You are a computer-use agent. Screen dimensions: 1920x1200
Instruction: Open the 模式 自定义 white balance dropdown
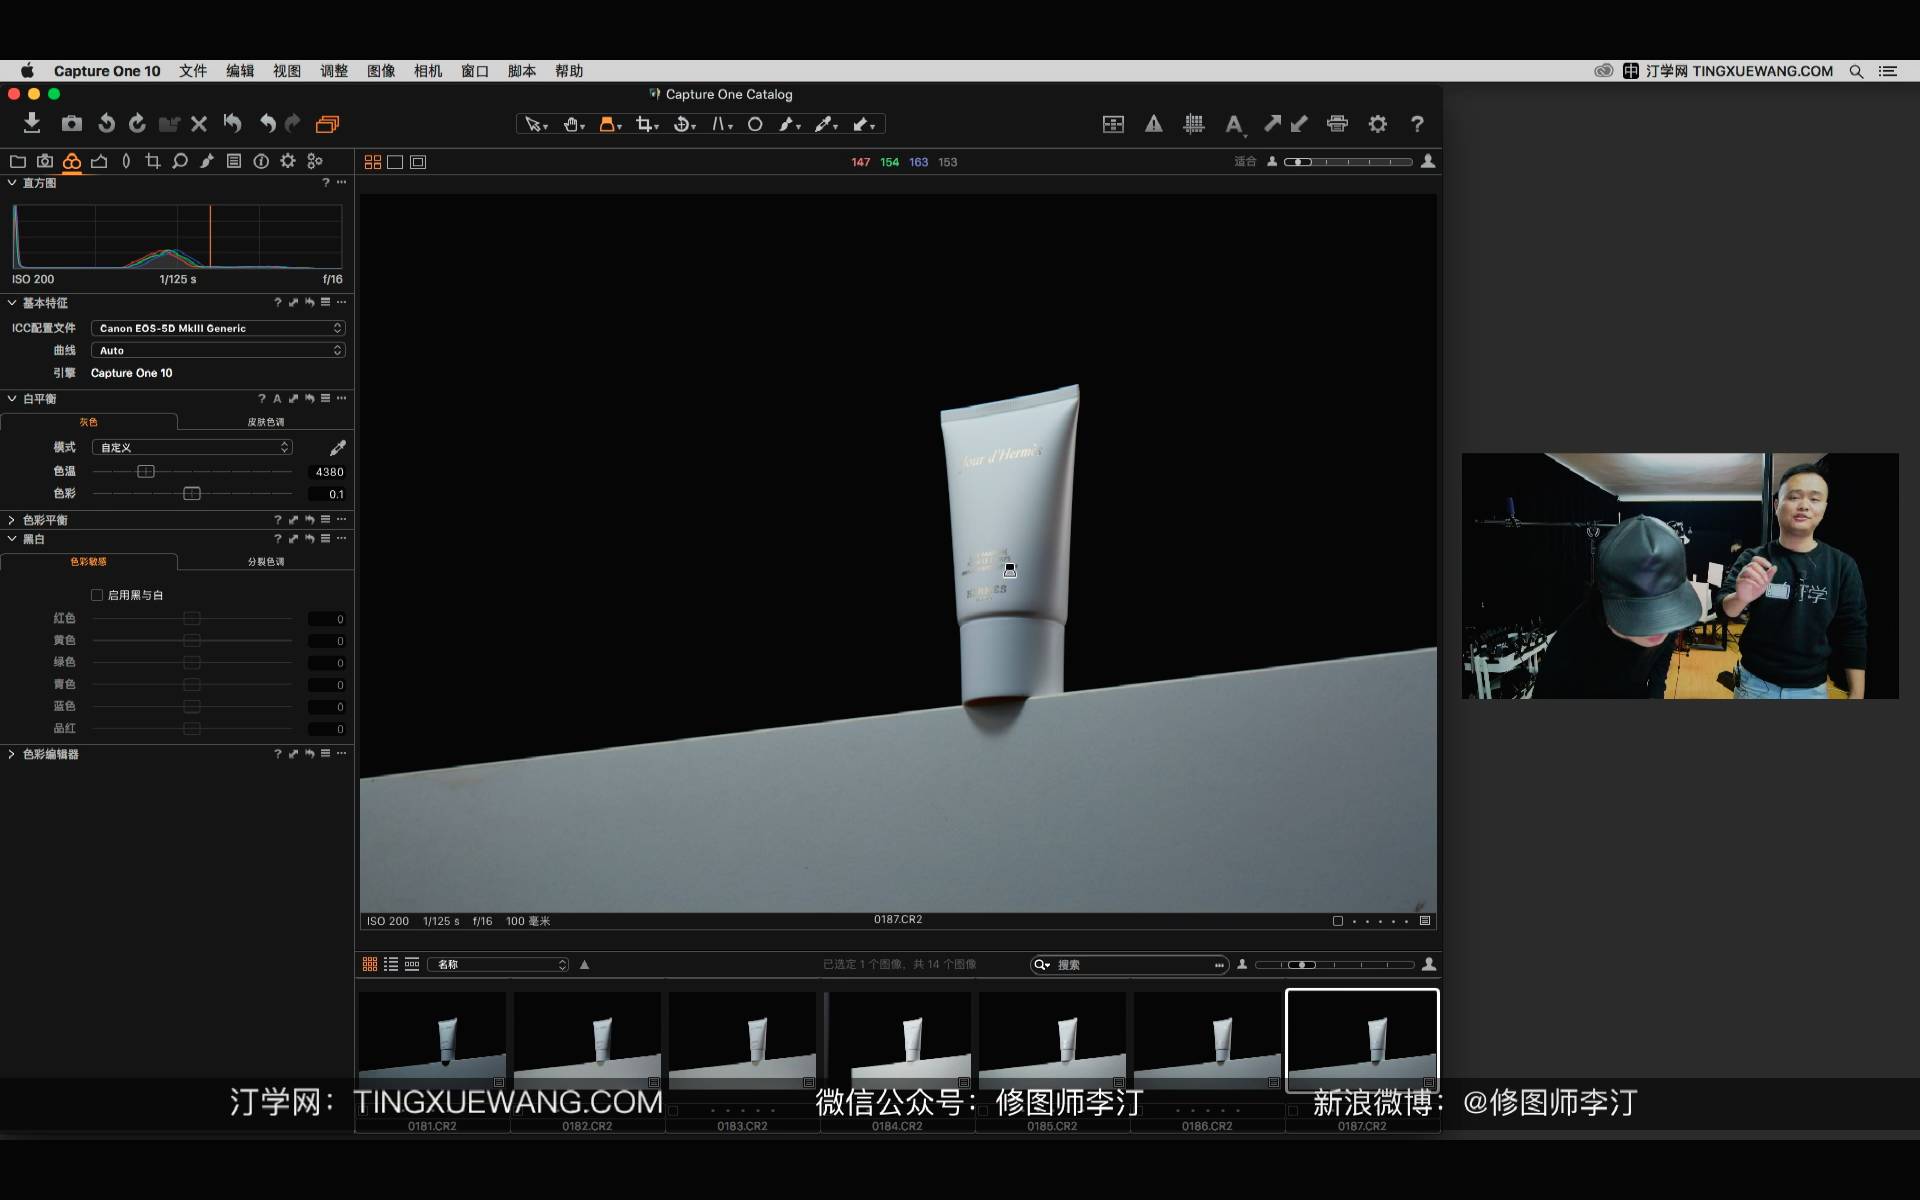[x=192, y=447]
